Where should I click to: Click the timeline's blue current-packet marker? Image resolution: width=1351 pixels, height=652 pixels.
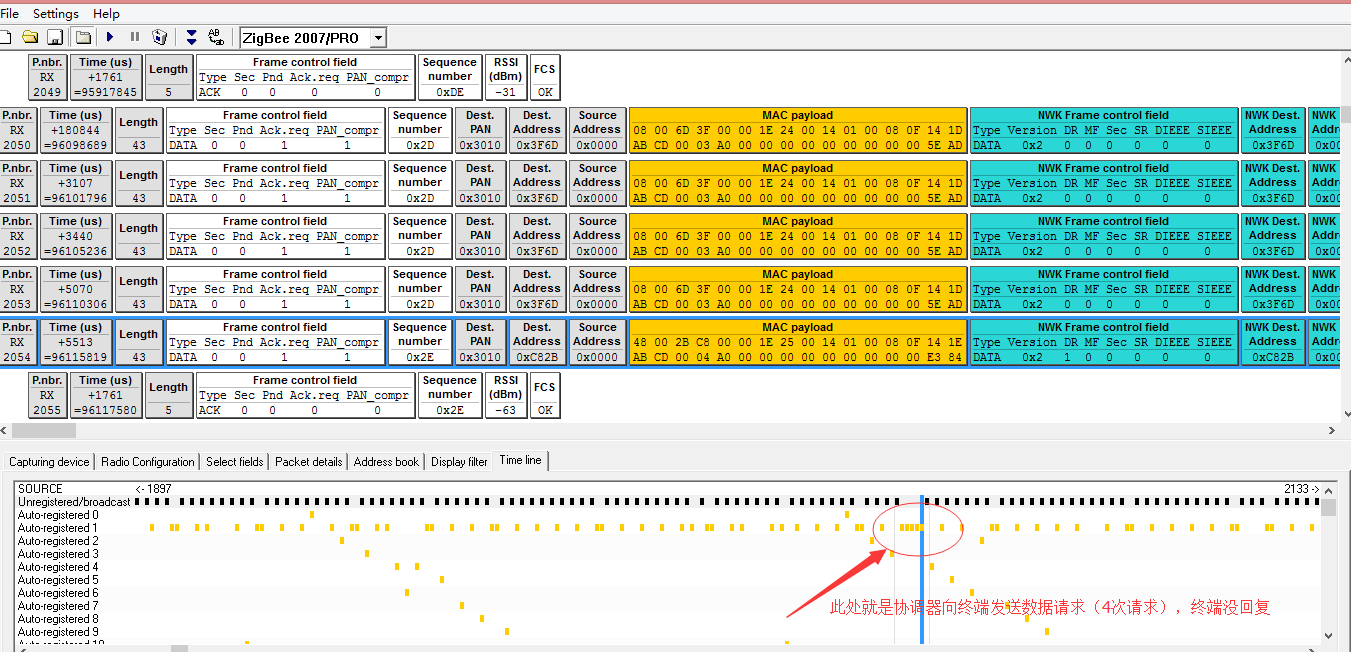click(921, 570)
